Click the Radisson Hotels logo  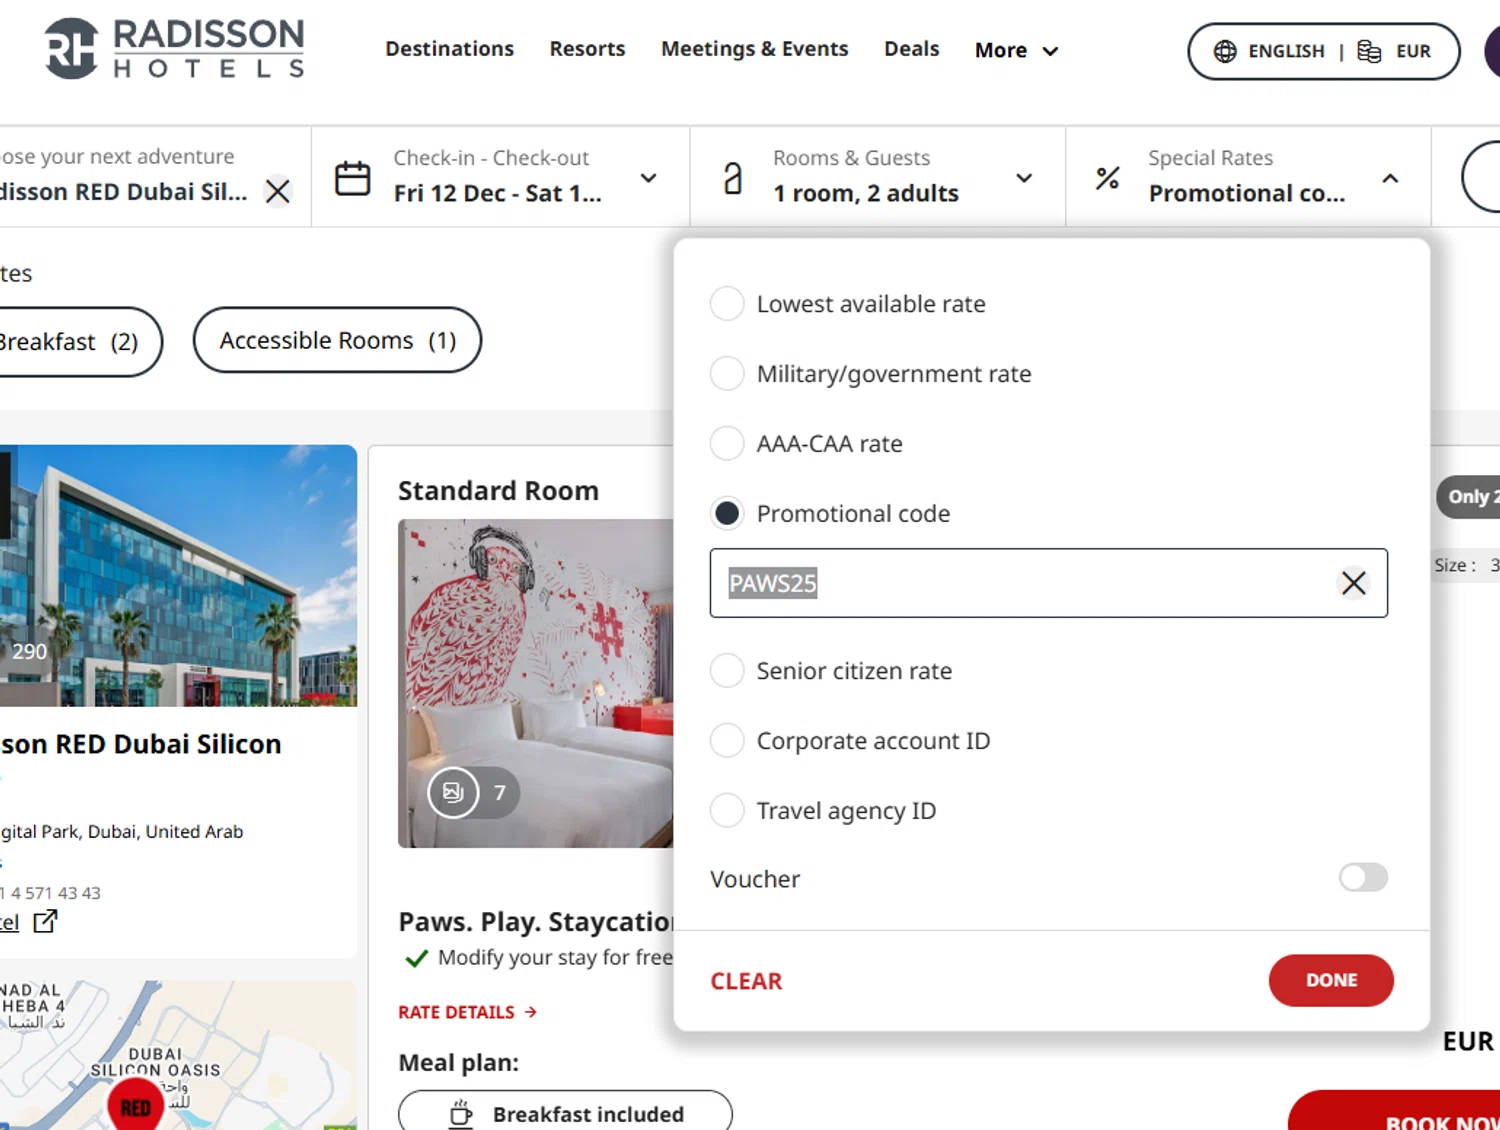[174, 49]
